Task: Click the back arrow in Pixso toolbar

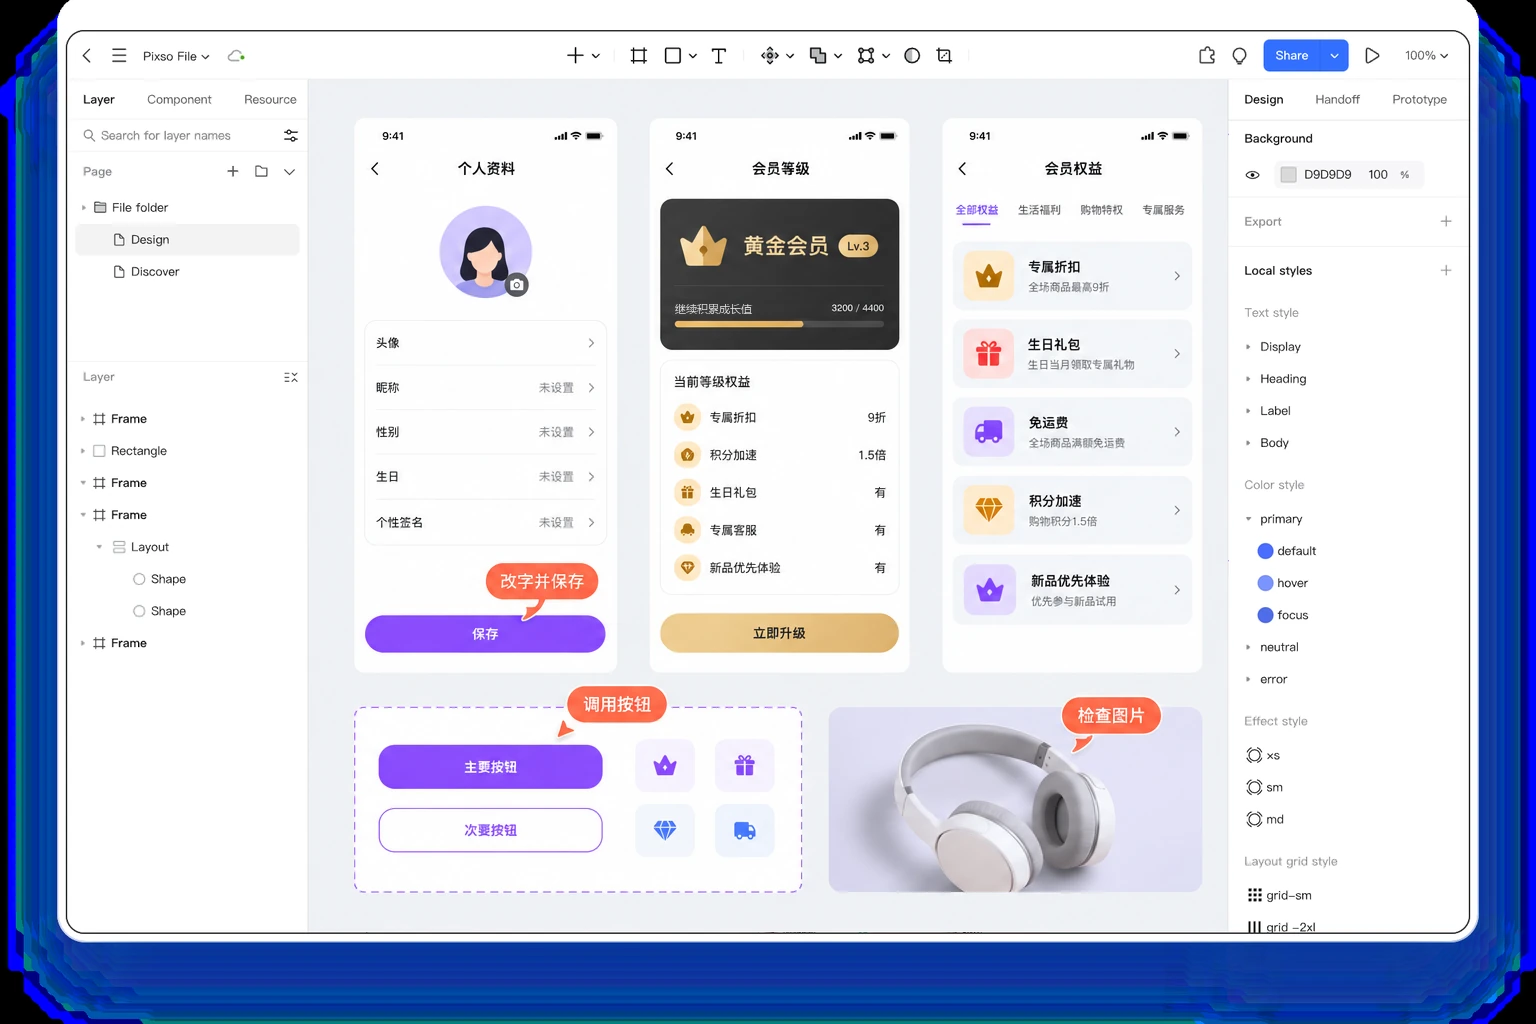Action: pos(87,56)
